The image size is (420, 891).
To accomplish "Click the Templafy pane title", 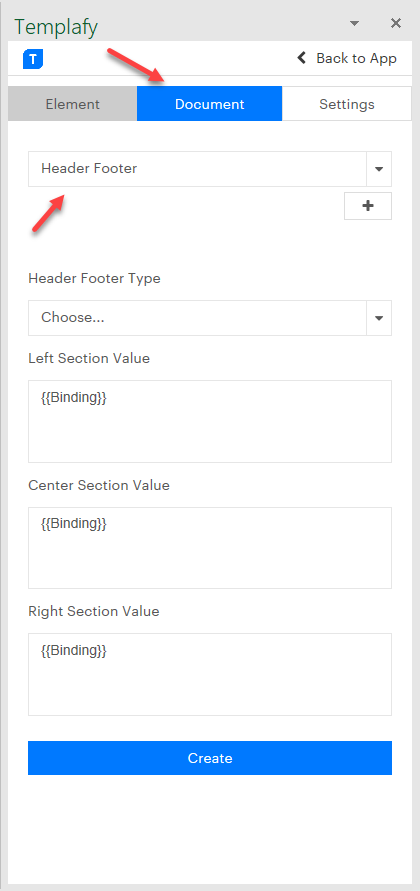I will [x=56, y=26].
